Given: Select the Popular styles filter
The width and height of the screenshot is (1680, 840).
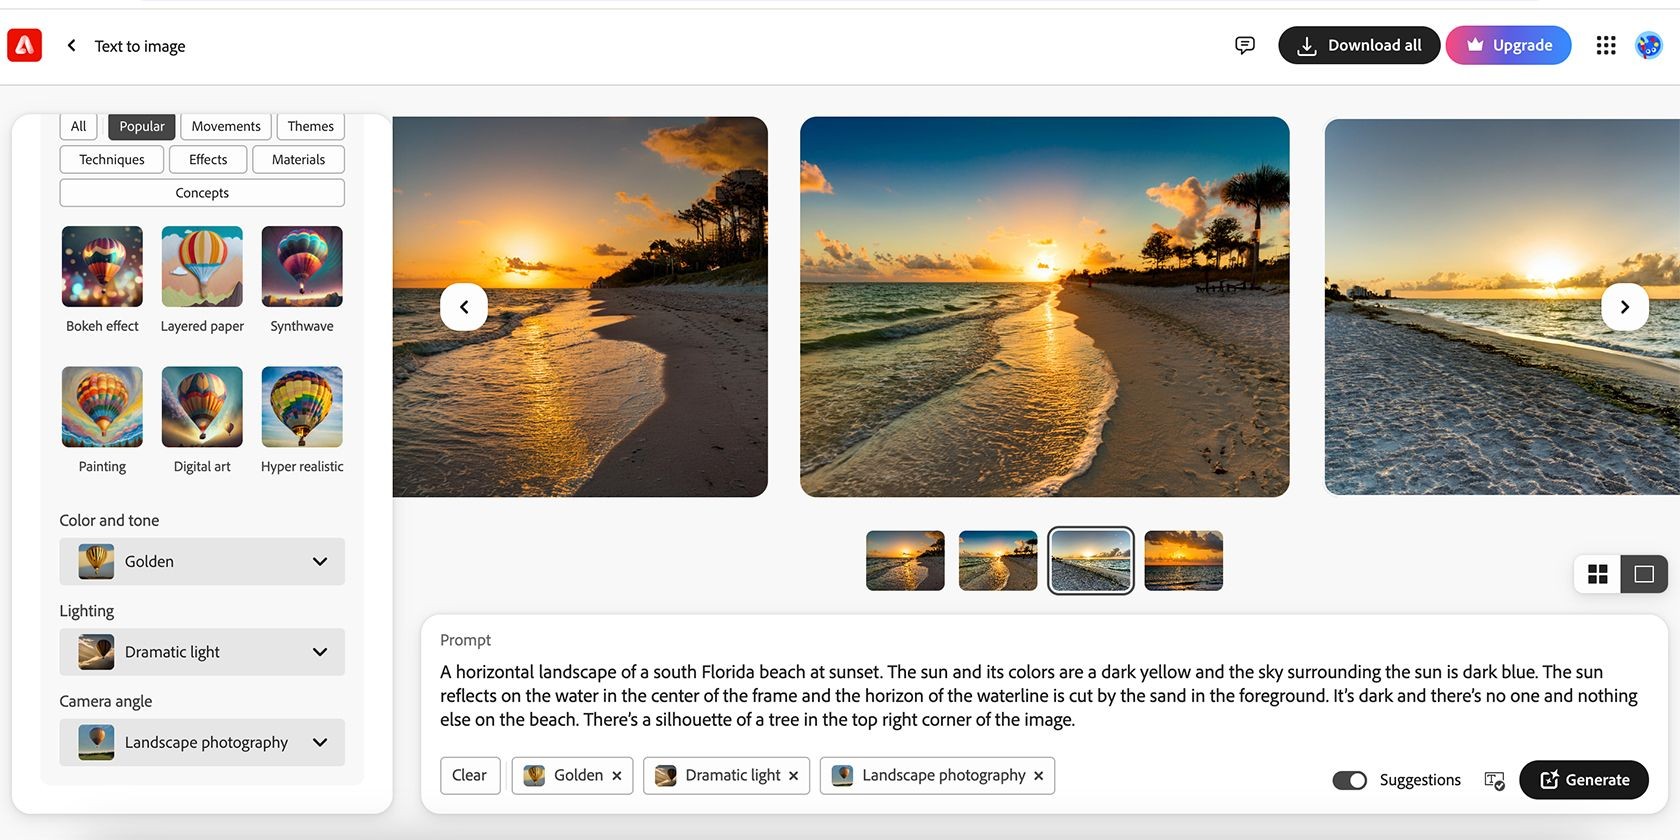Looking at the screenshot, I should [x=142, y=126].
